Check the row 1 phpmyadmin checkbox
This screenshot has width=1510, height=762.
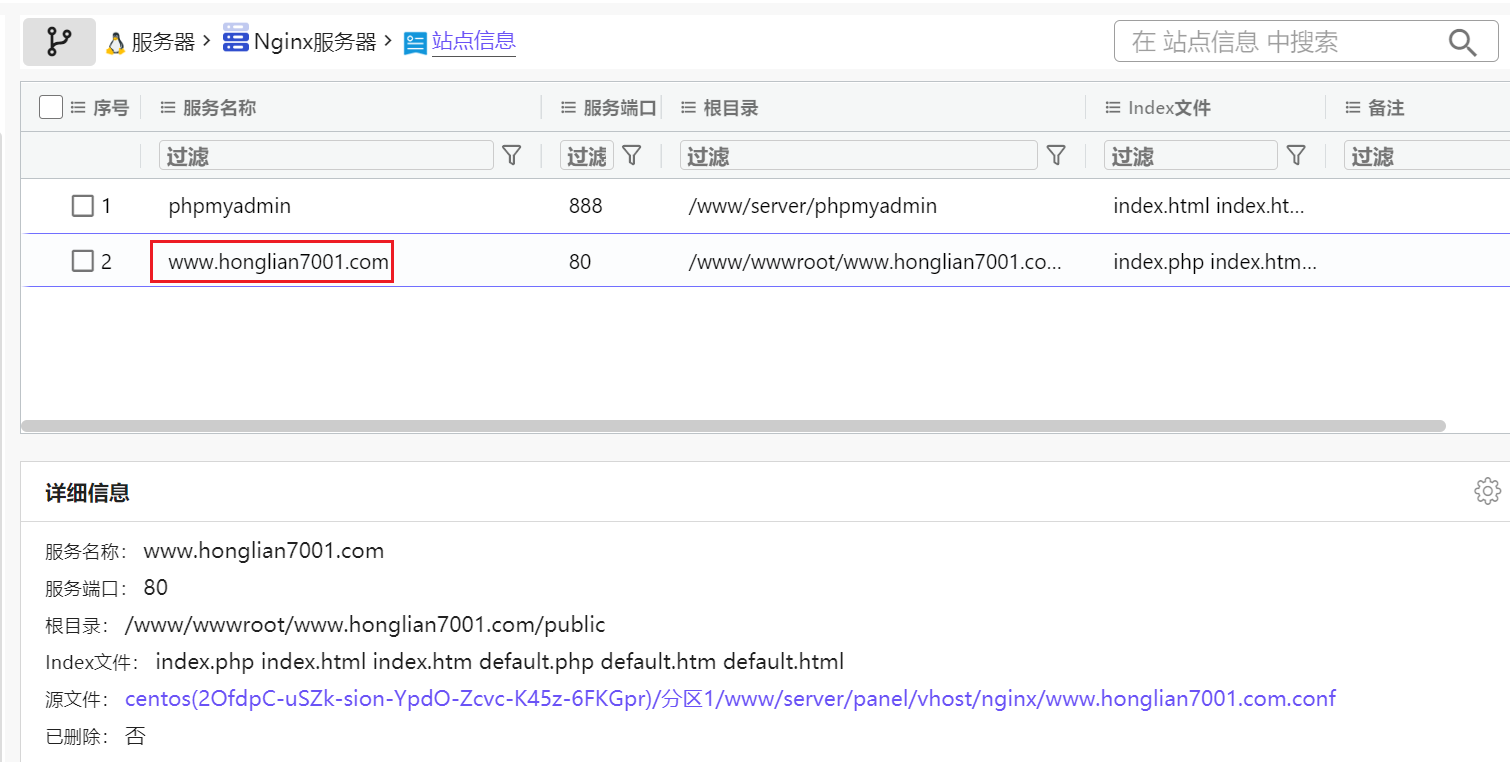point(83,206)
